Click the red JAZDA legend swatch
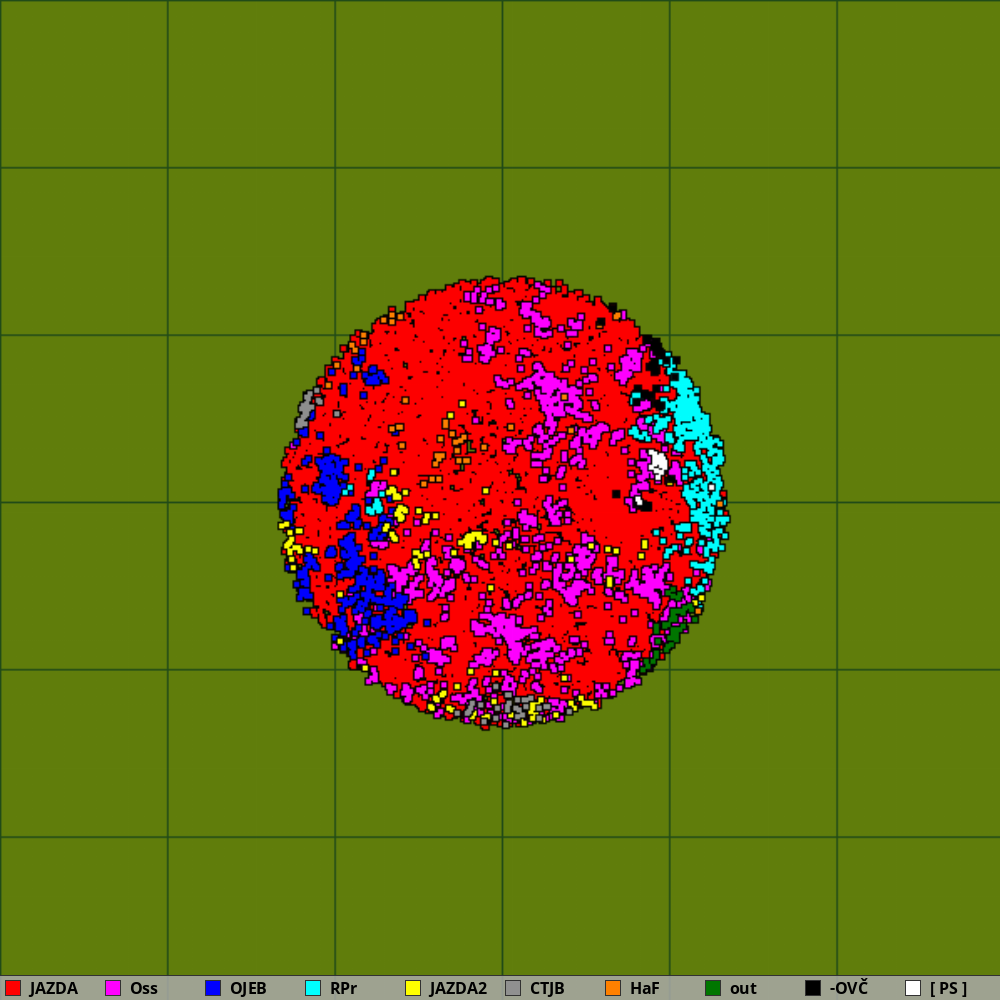 (x=13, y=988)
